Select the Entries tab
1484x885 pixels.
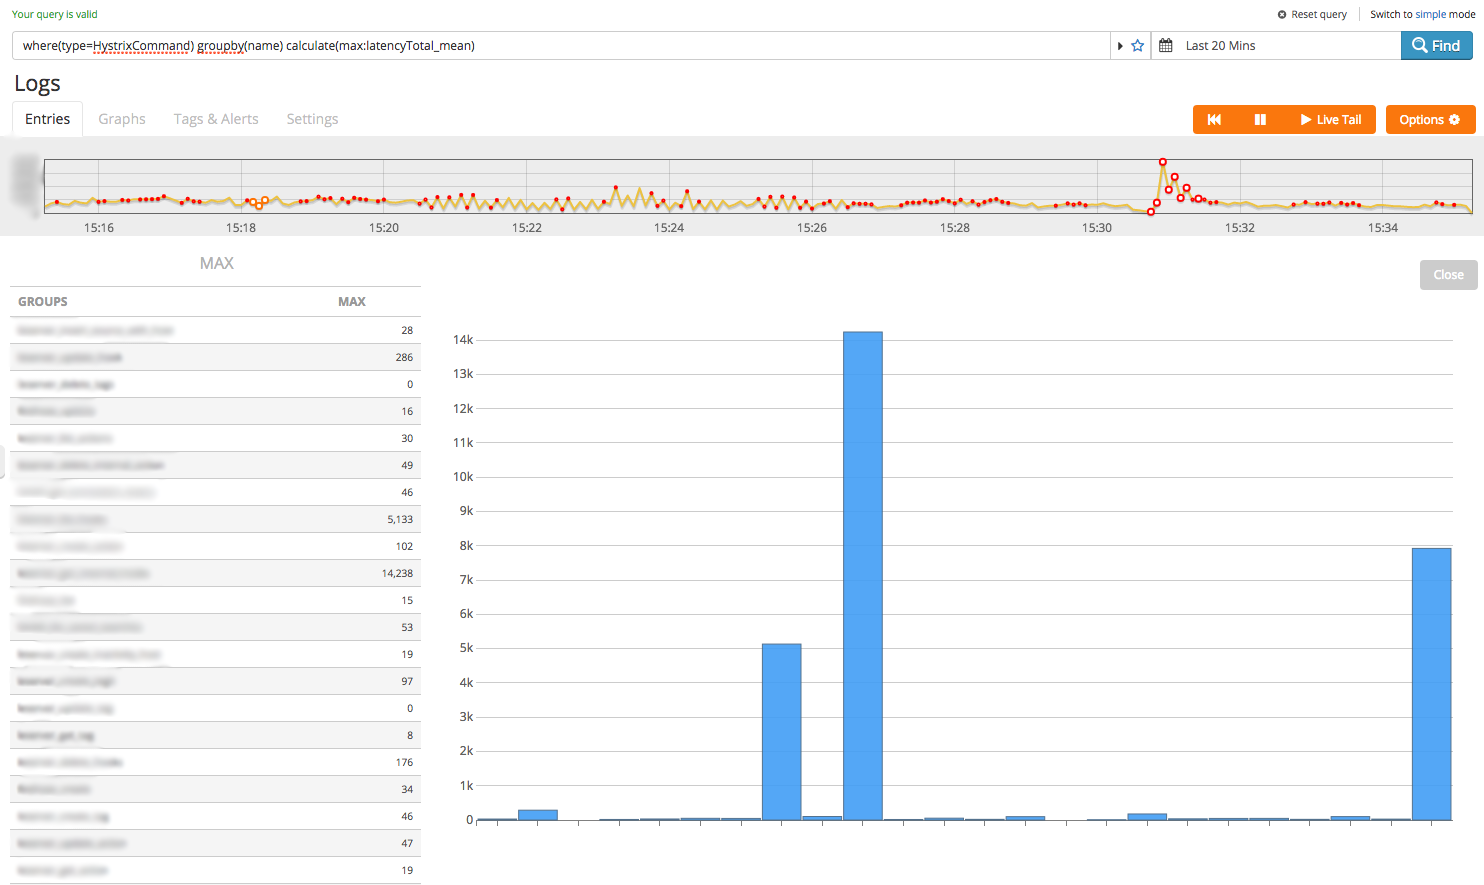point(48,119)
